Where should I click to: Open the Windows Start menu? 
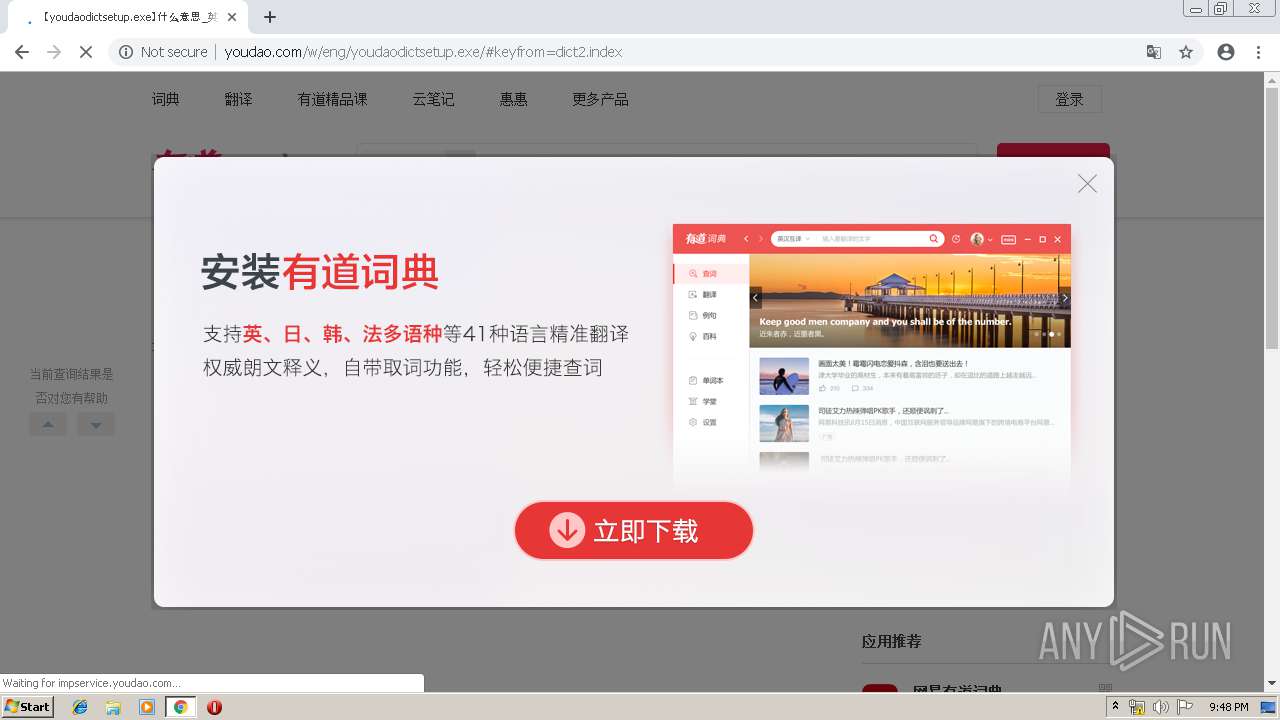[x=27, y=707]
